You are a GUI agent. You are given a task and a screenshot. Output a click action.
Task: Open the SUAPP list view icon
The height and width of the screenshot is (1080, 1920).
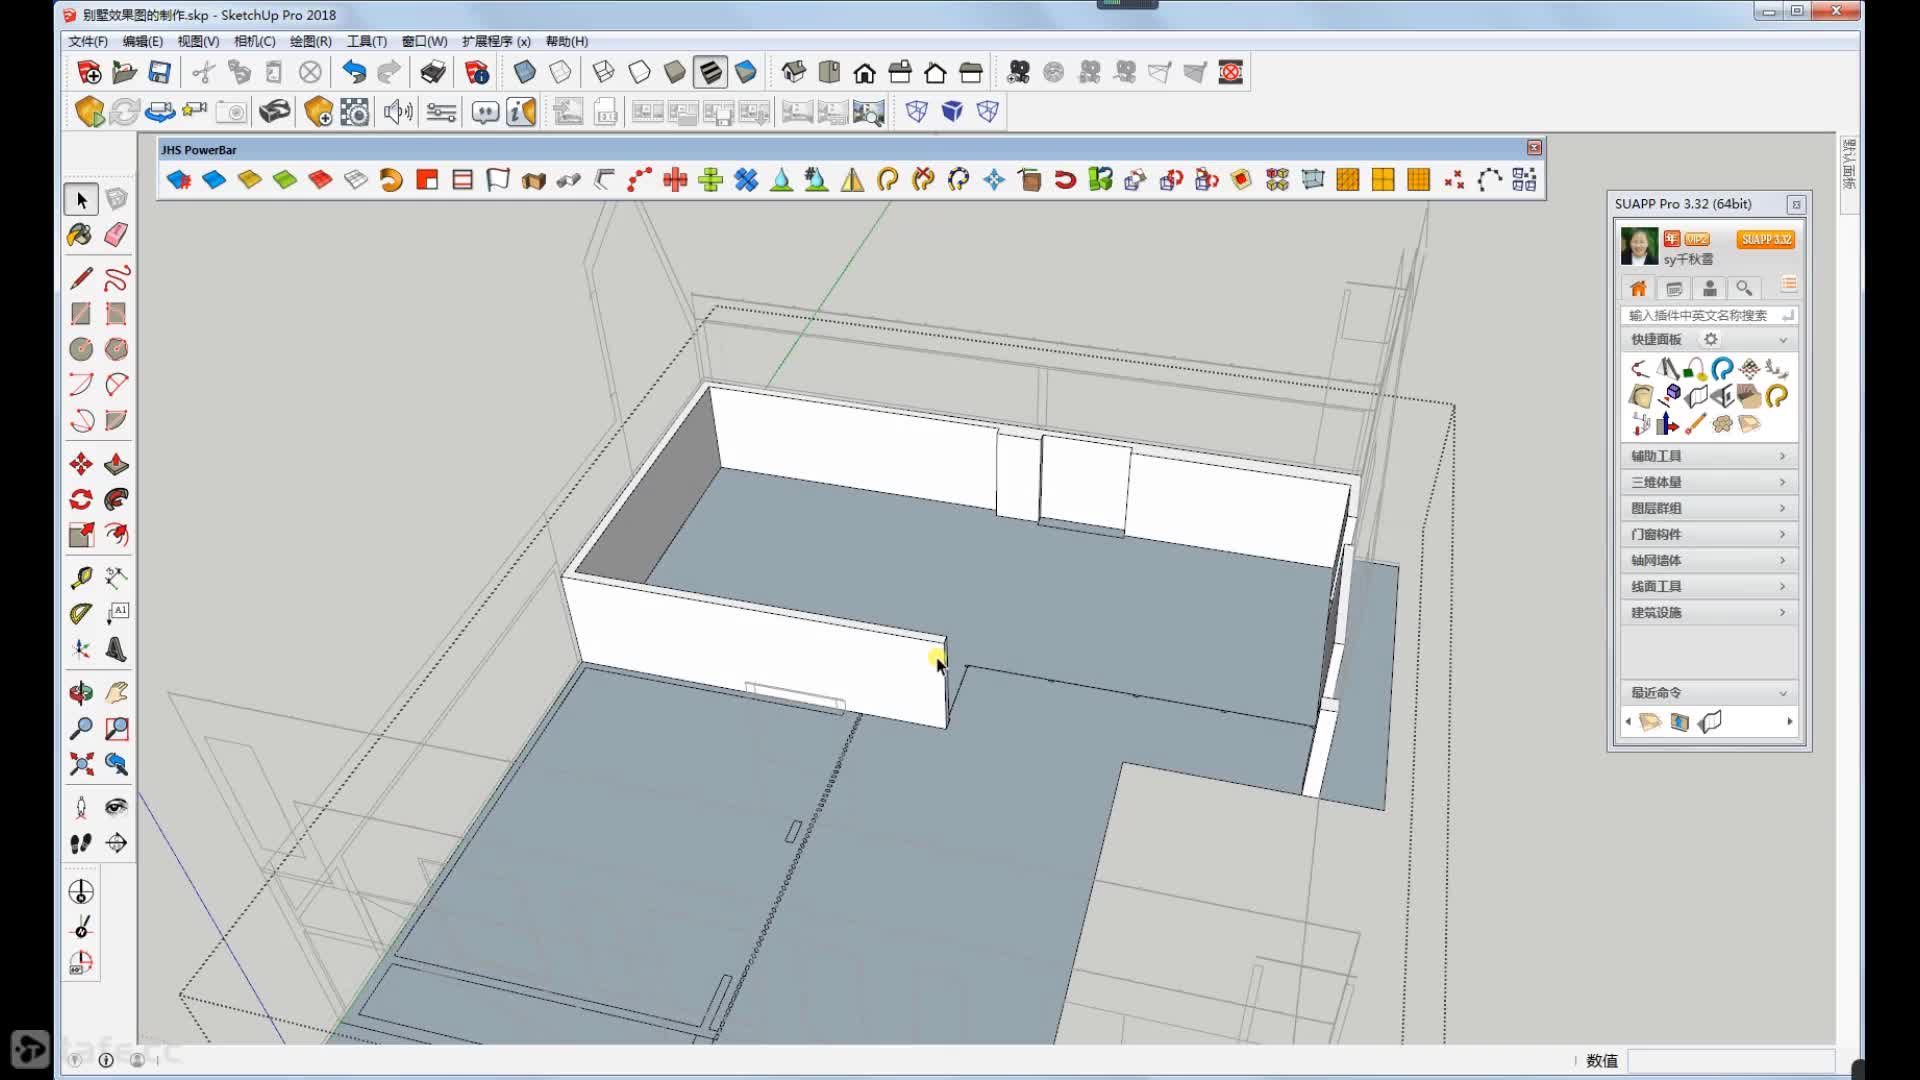coord(1788,285)
